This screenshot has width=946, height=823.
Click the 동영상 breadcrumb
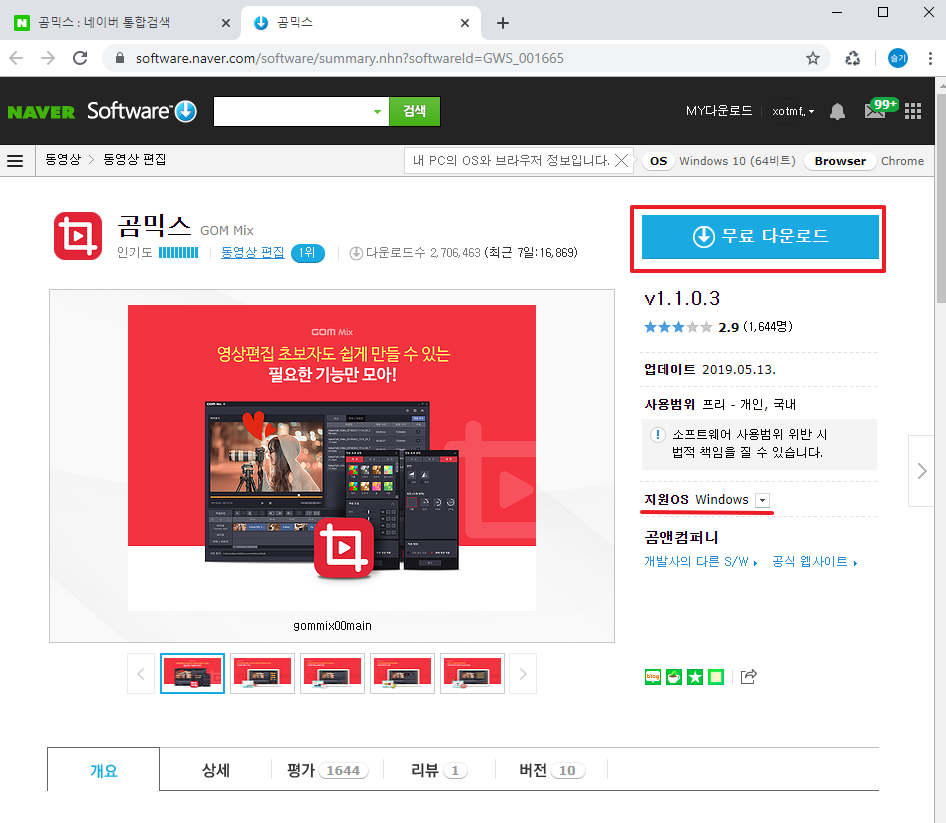click(x=63, y=160)
